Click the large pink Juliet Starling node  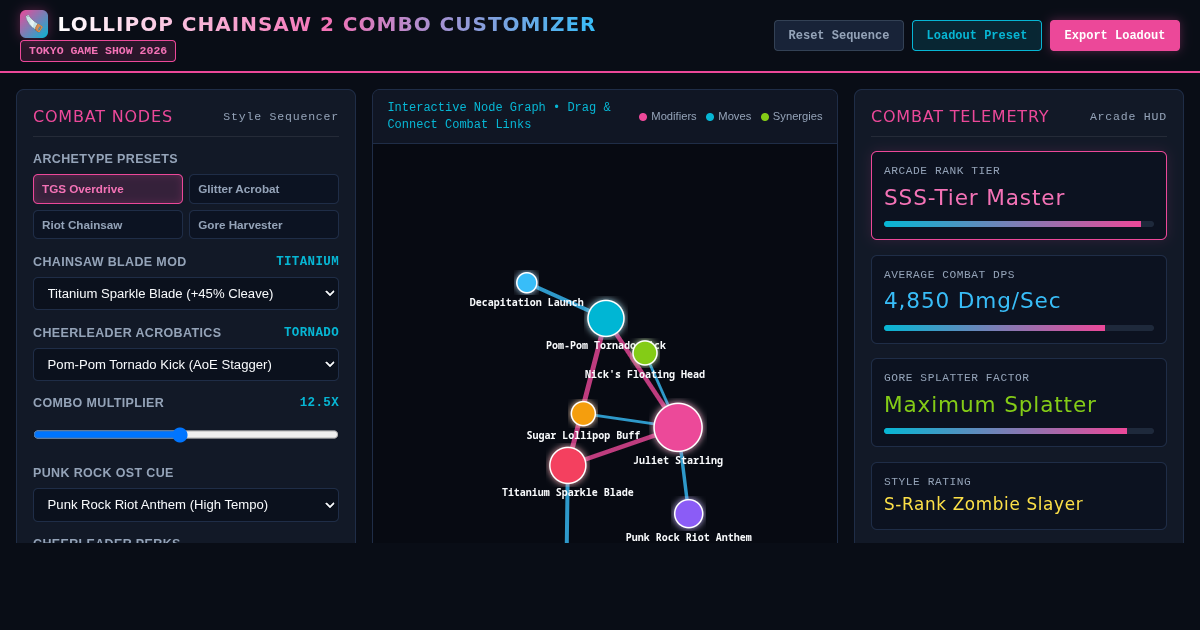click(678, 428)
